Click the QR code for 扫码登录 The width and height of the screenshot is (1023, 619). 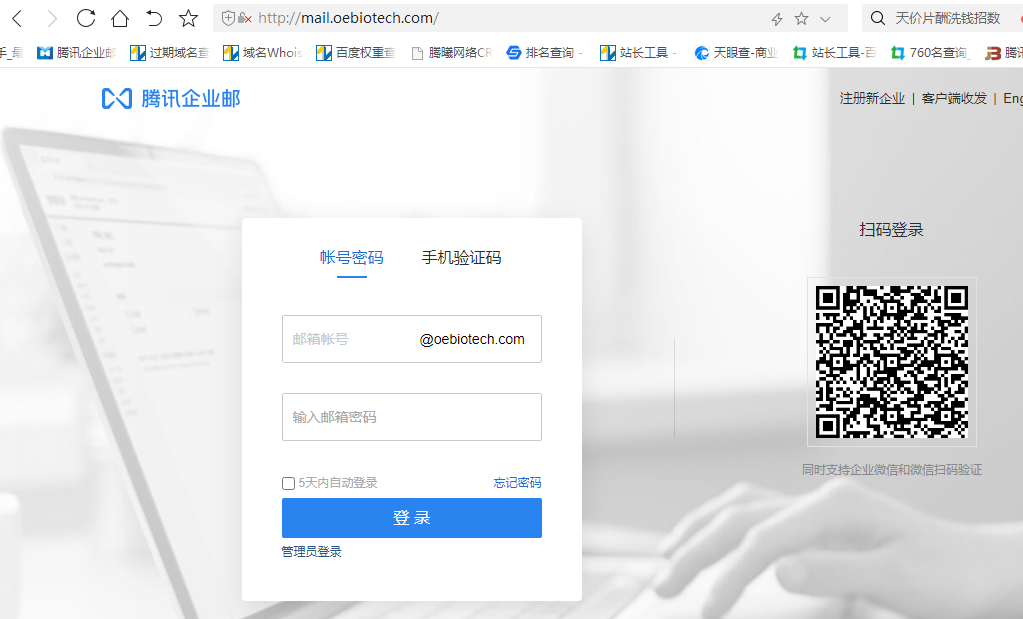point(891,361)
